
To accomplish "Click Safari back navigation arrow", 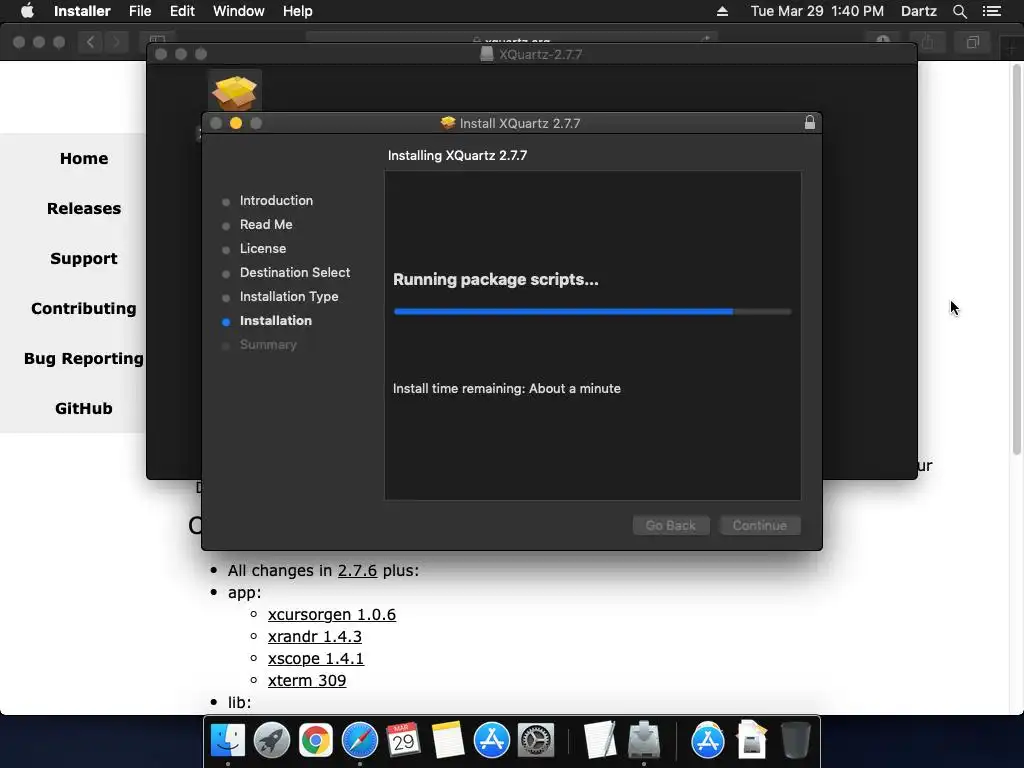I will (x=90, y=42).
